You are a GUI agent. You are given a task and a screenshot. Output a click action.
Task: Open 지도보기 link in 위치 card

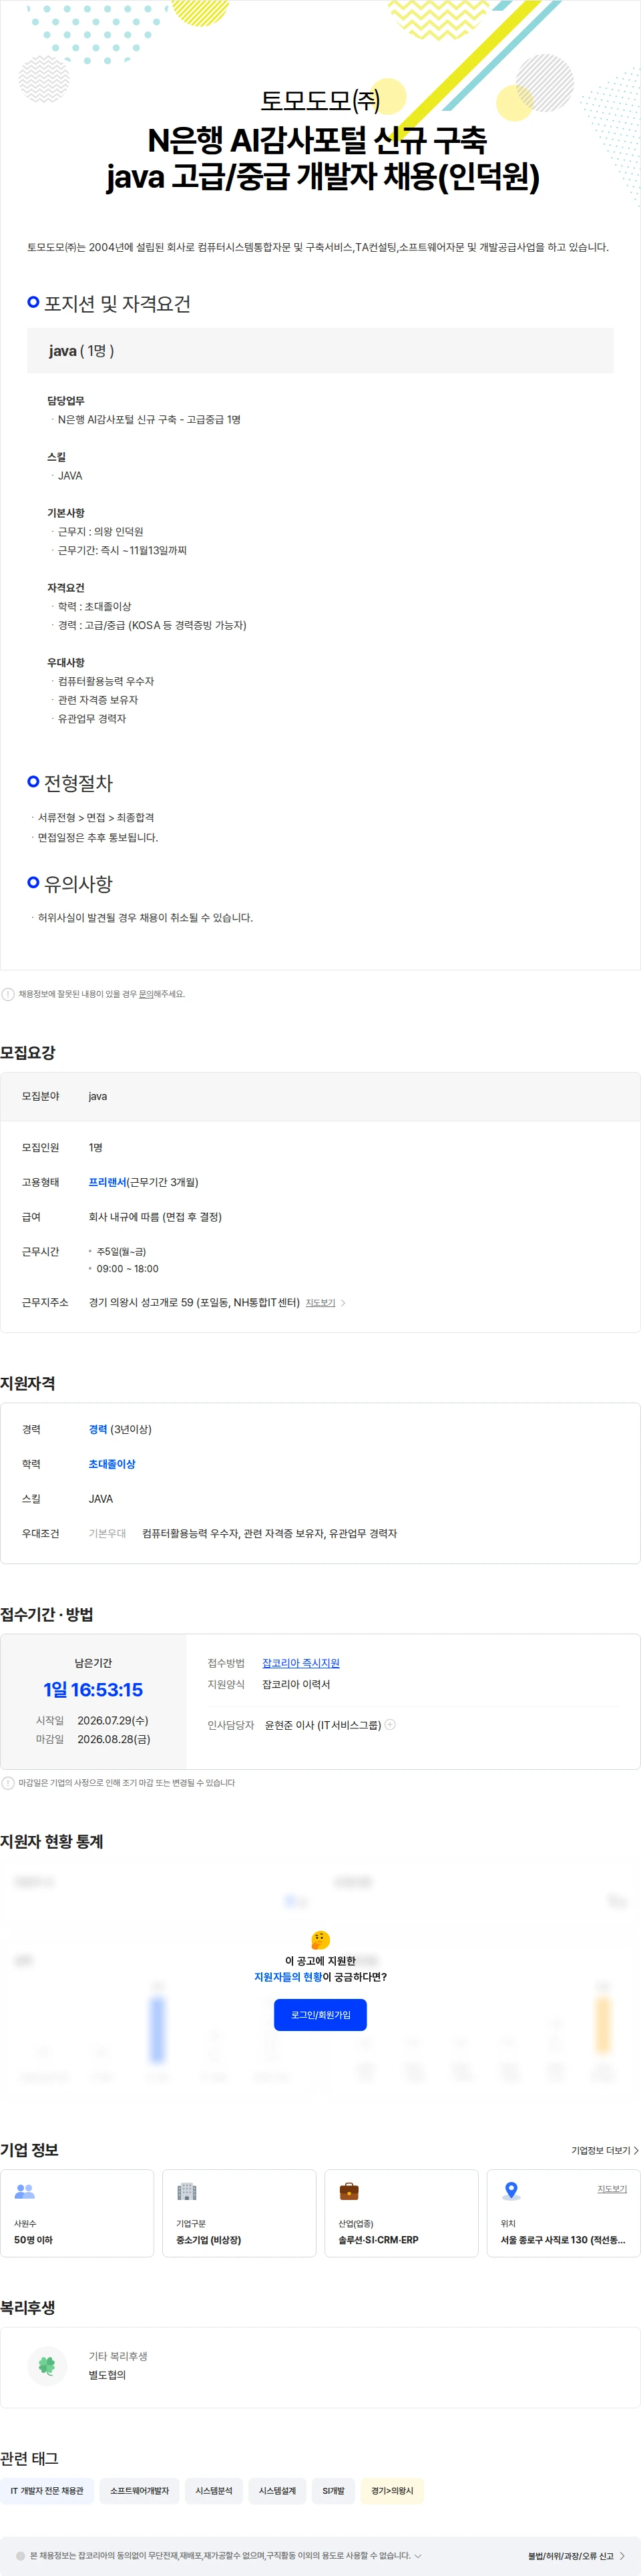[x=612, y=2188]
